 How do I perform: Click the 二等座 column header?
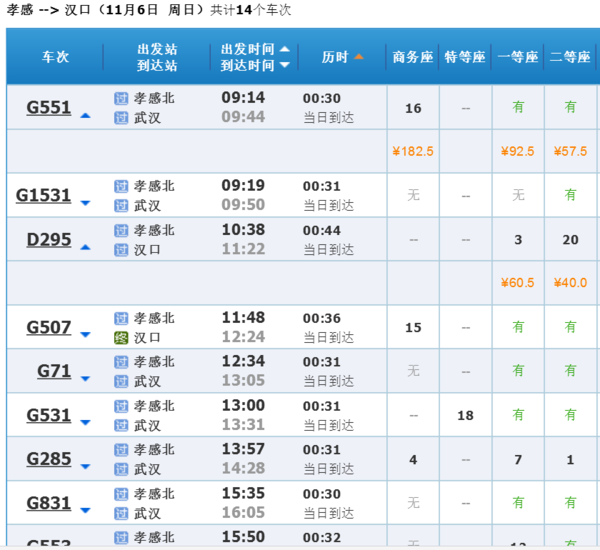click(x=570, y=57)
